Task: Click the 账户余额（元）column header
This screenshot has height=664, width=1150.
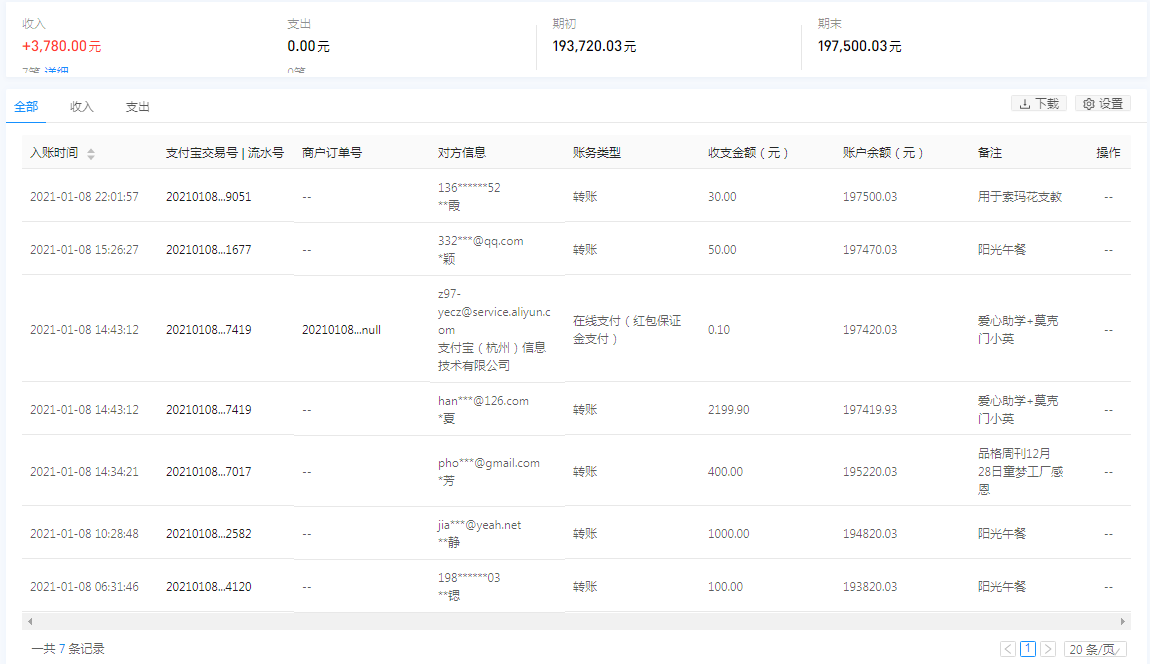Action: coord(881,152)
